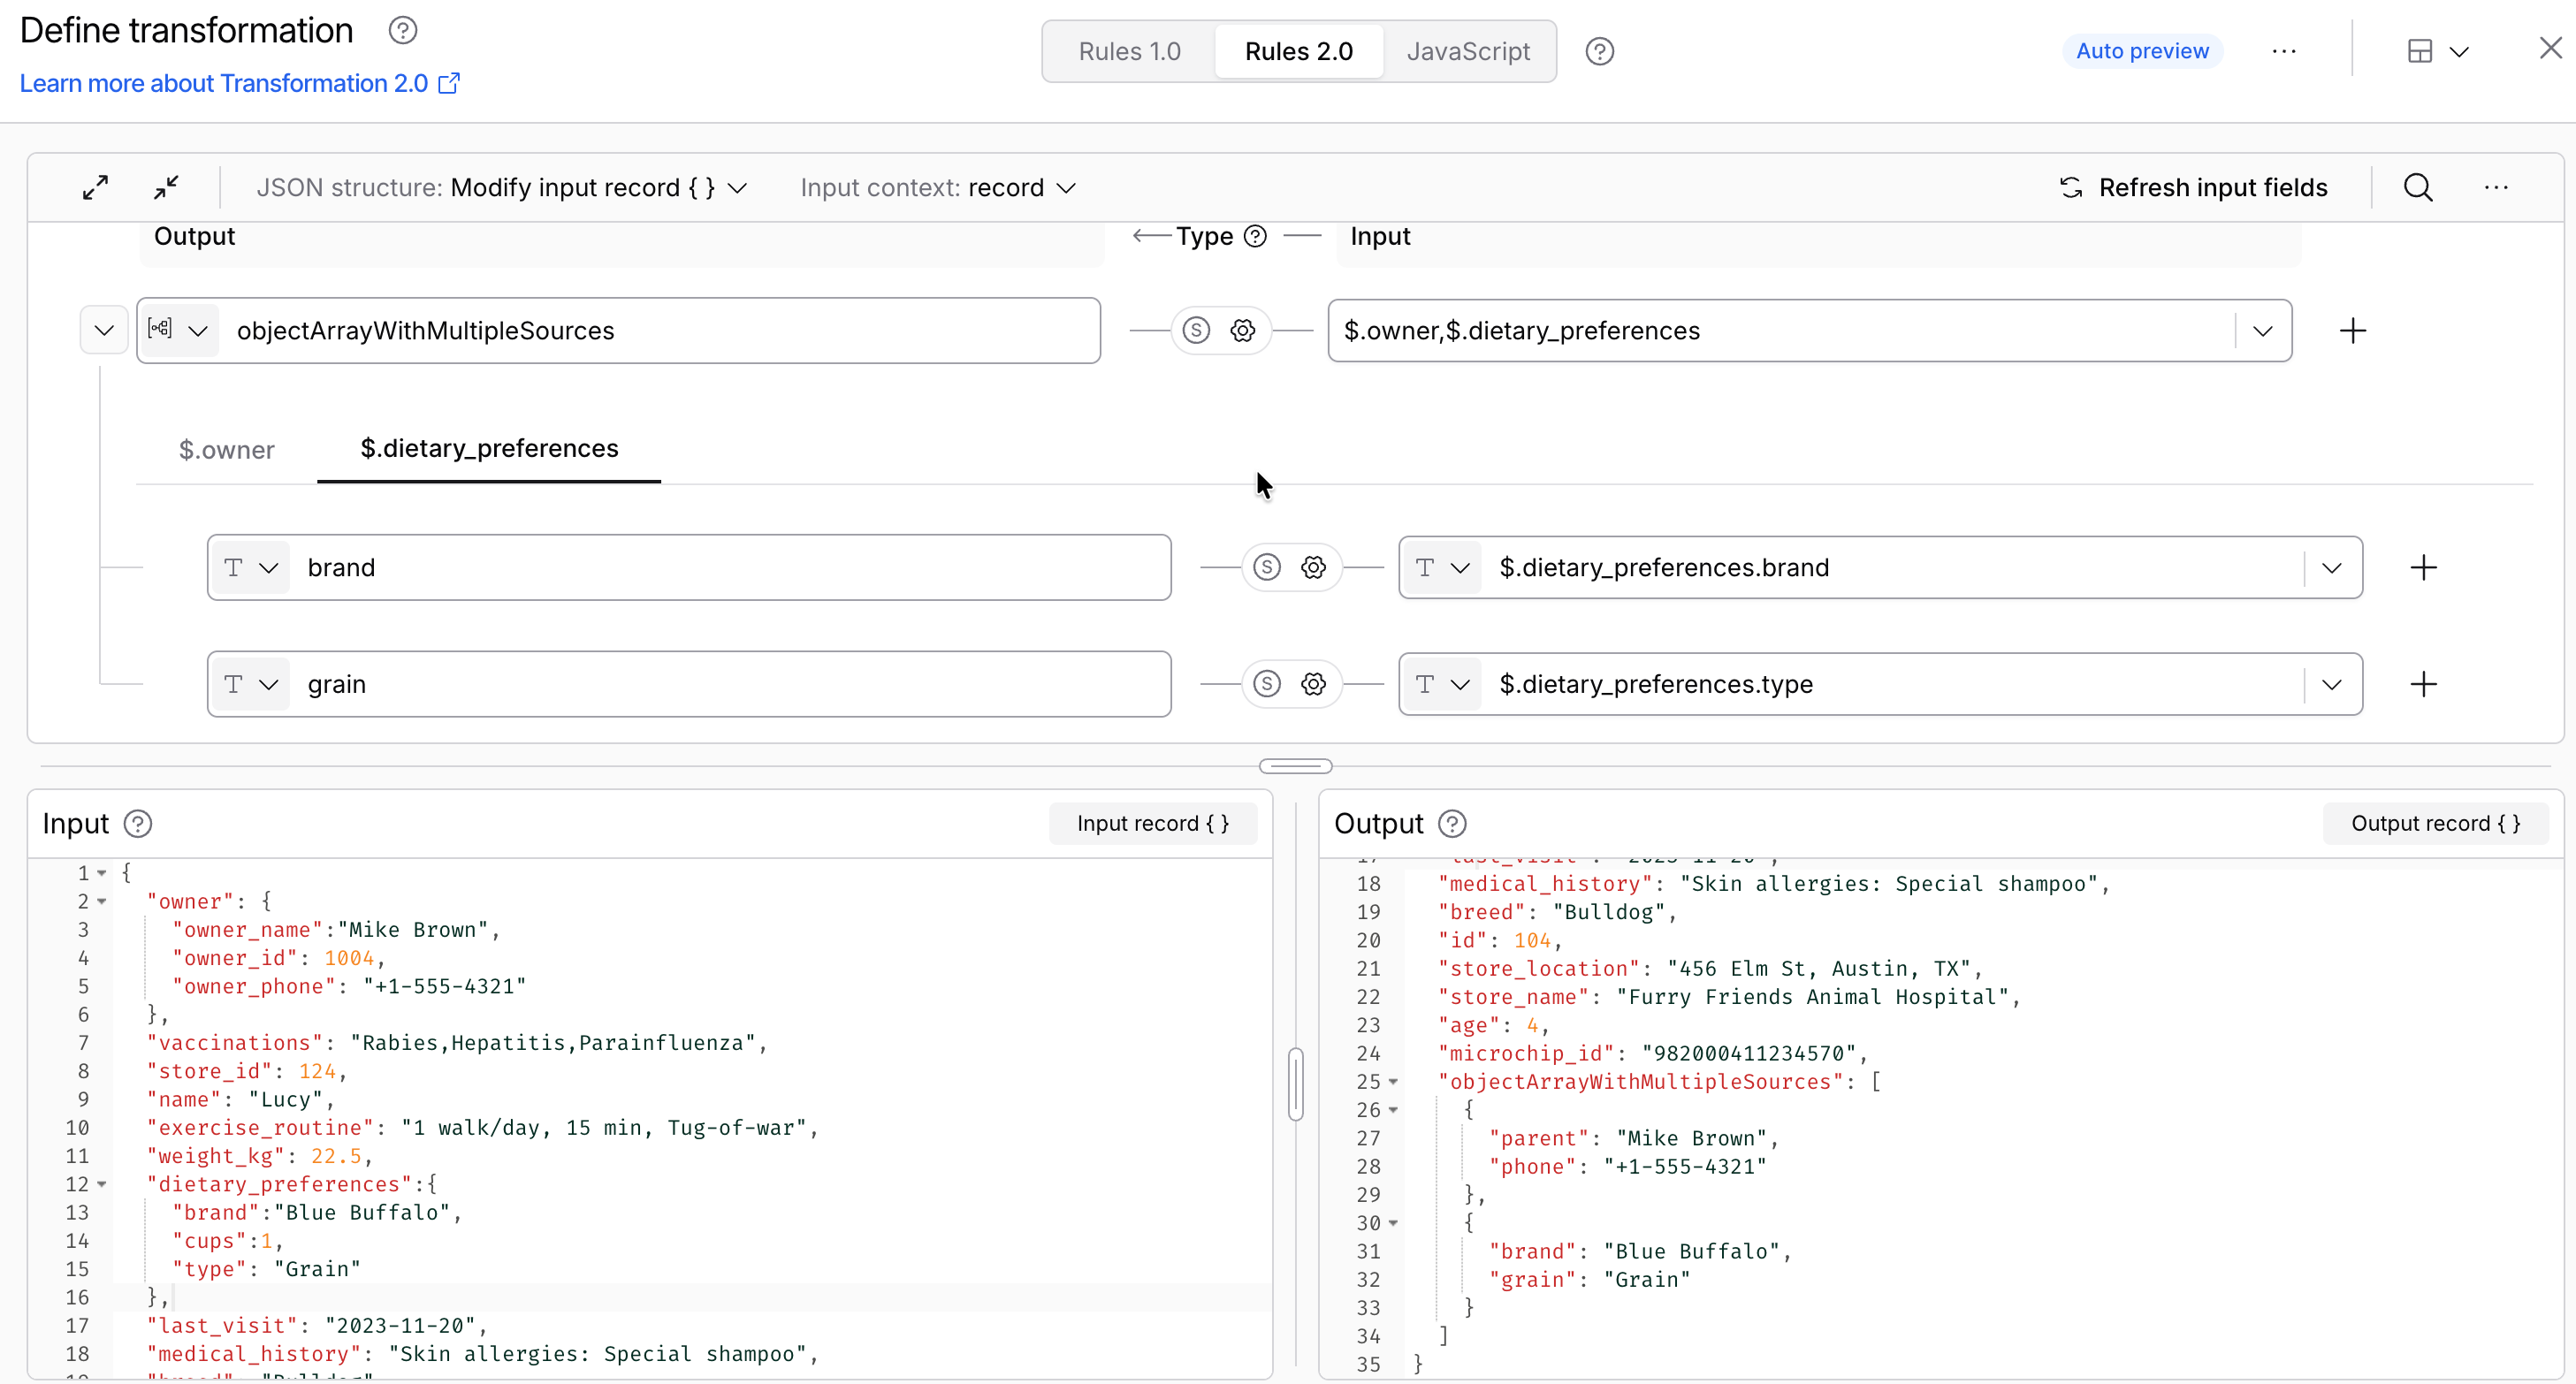Fold line 25 objectArrayWithMultipleSources in Output
Image resolution: width=2576 pixels, height=1384 pixels.
point(1392,1082)
